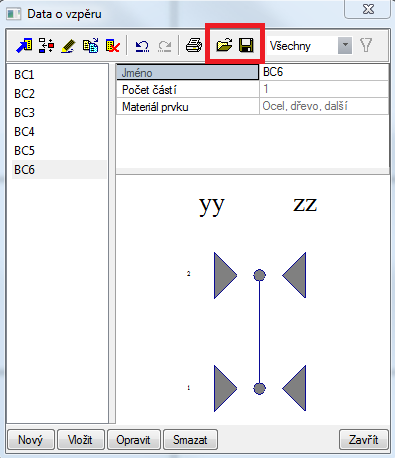The width and height of the screenshot is (395, 458).
Task: Click the value Ocel, dřevo, další
Action: click(x=324, y=107)
